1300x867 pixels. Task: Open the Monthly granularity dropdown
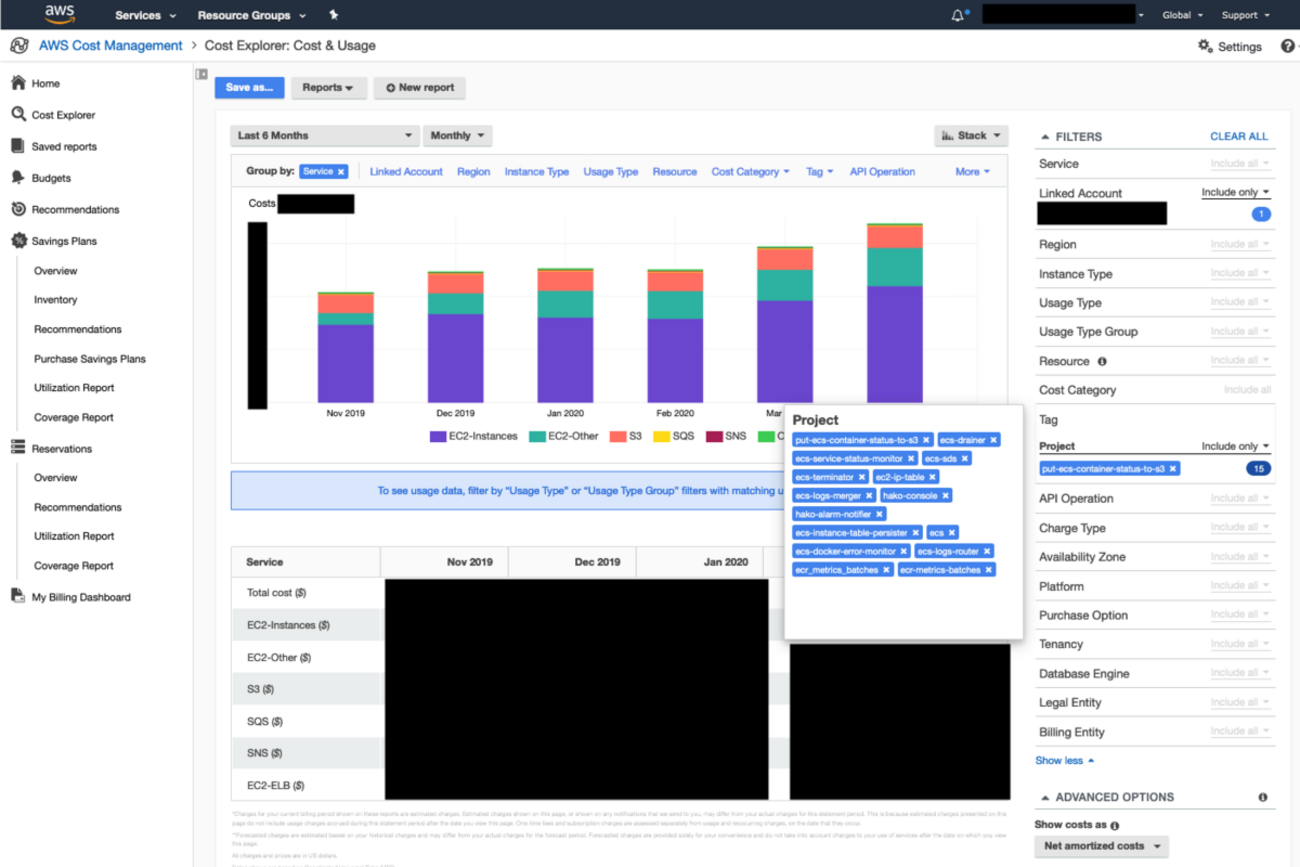pyautogui.click(x=457, y=135)
